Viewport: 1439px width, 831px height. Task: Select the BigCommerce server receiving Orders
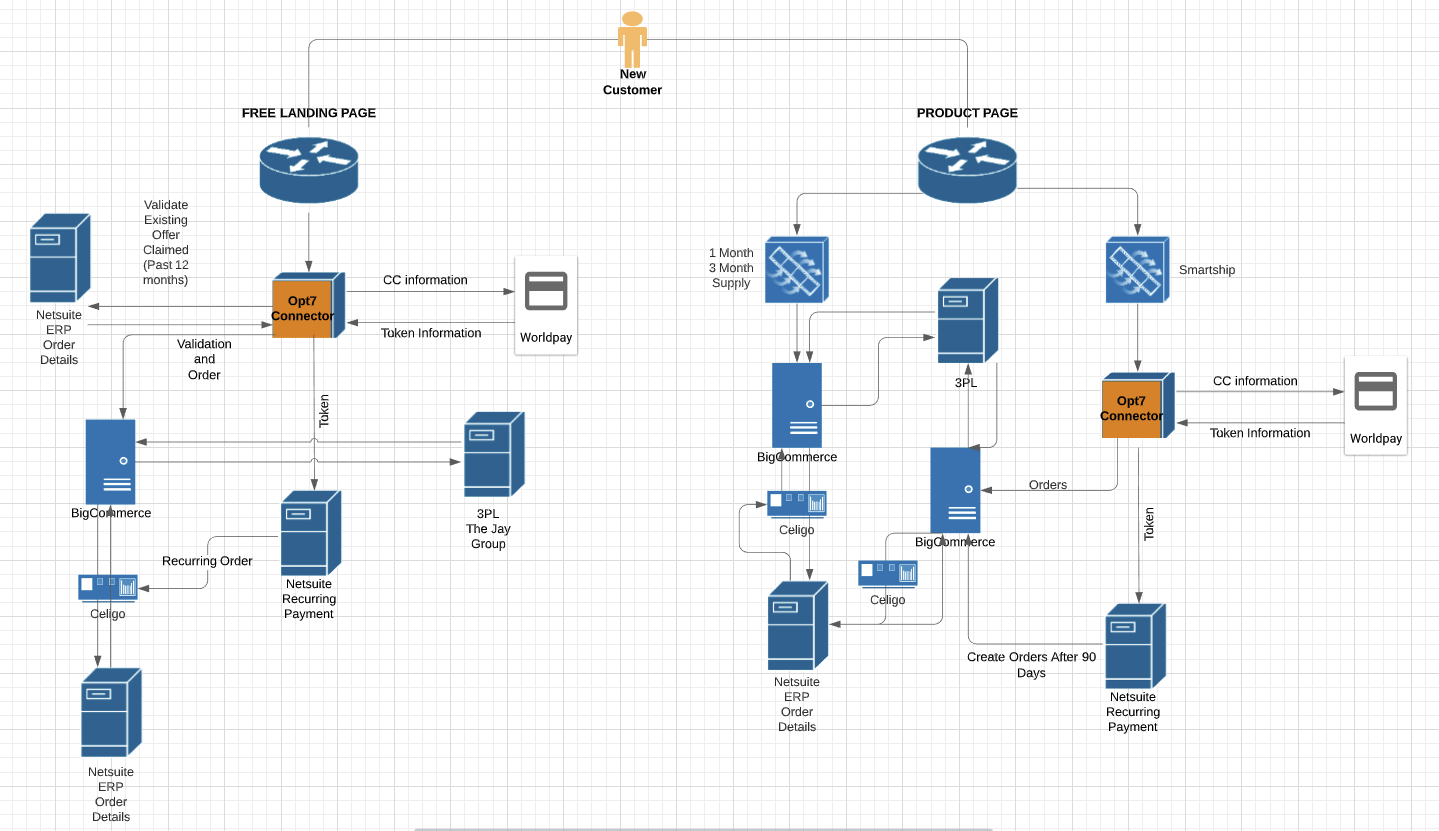955,490
